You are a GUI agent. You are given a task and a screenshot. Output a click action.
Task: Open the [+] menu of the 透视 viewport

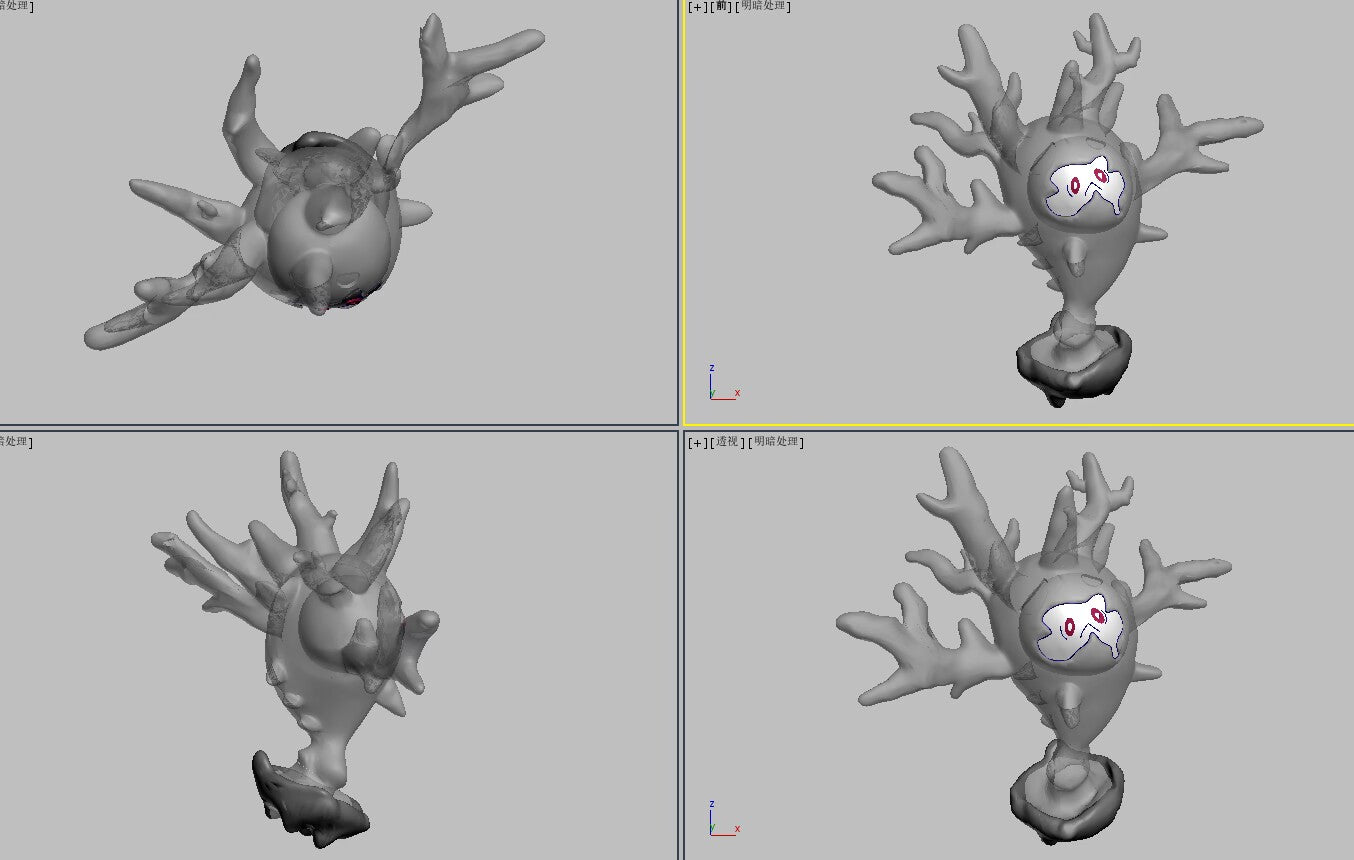[x=698, y=442]
